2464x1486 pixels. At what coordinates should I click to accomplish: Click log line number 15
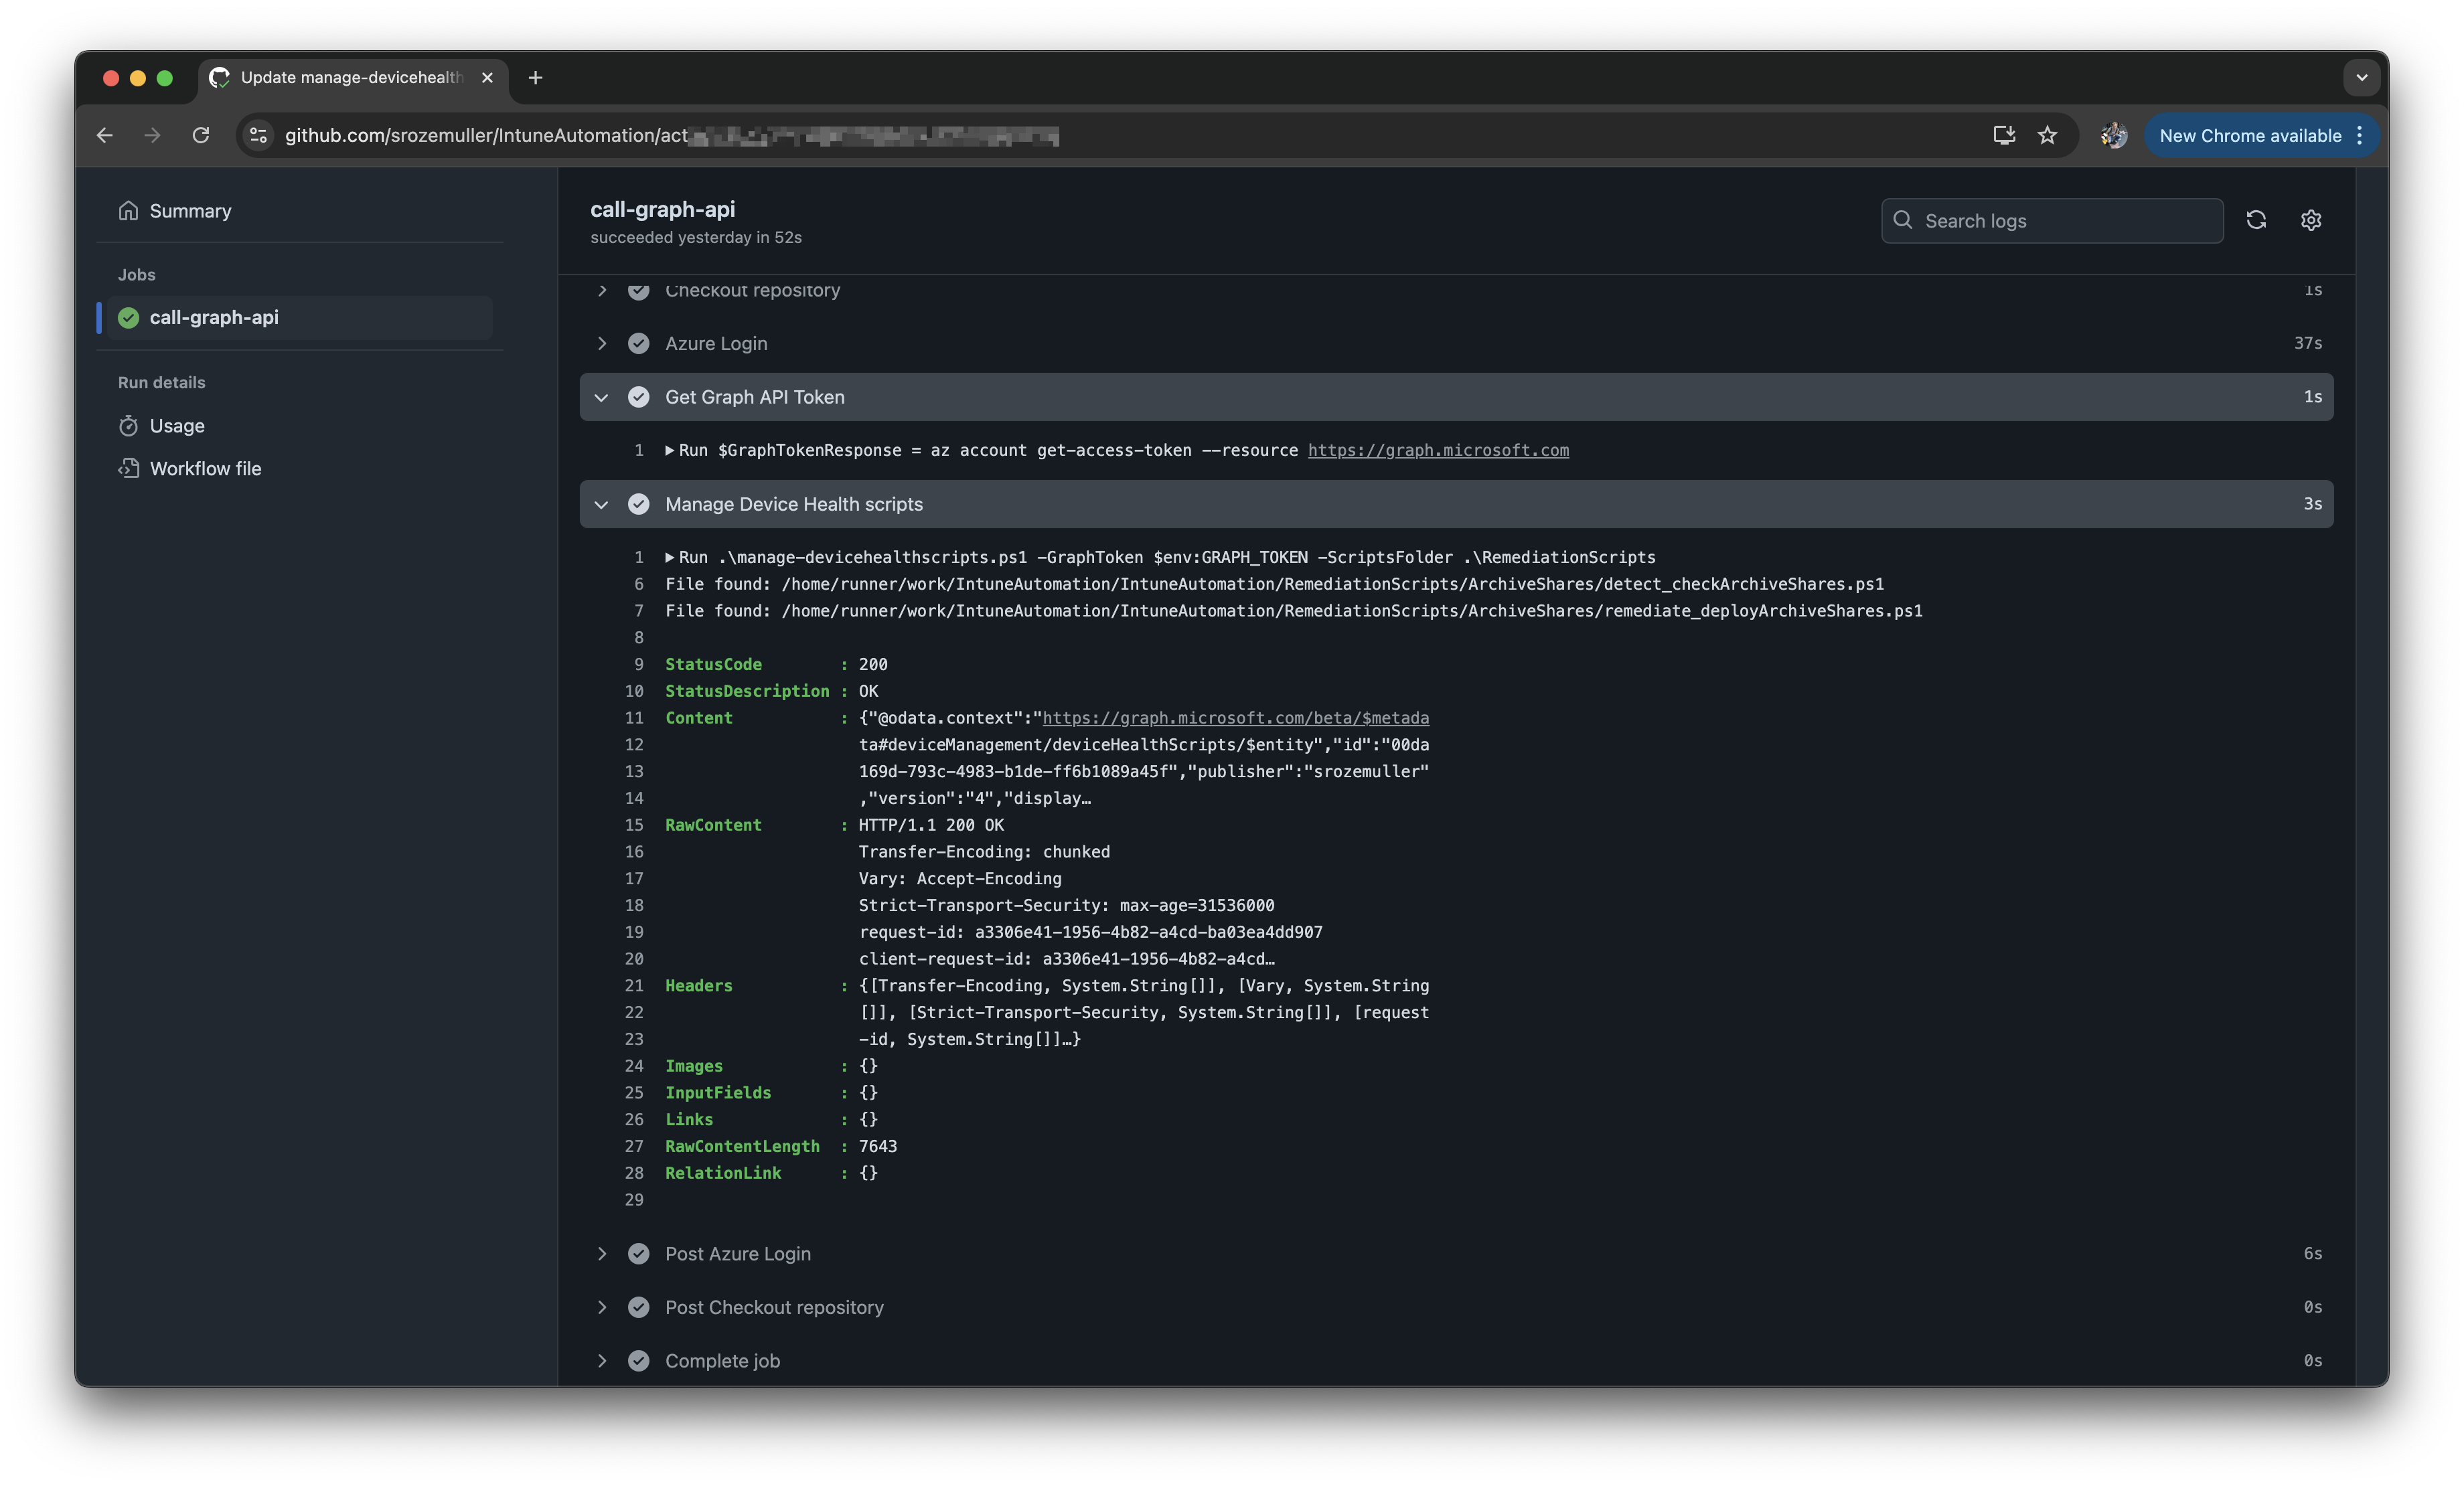[x=634, y=825]
